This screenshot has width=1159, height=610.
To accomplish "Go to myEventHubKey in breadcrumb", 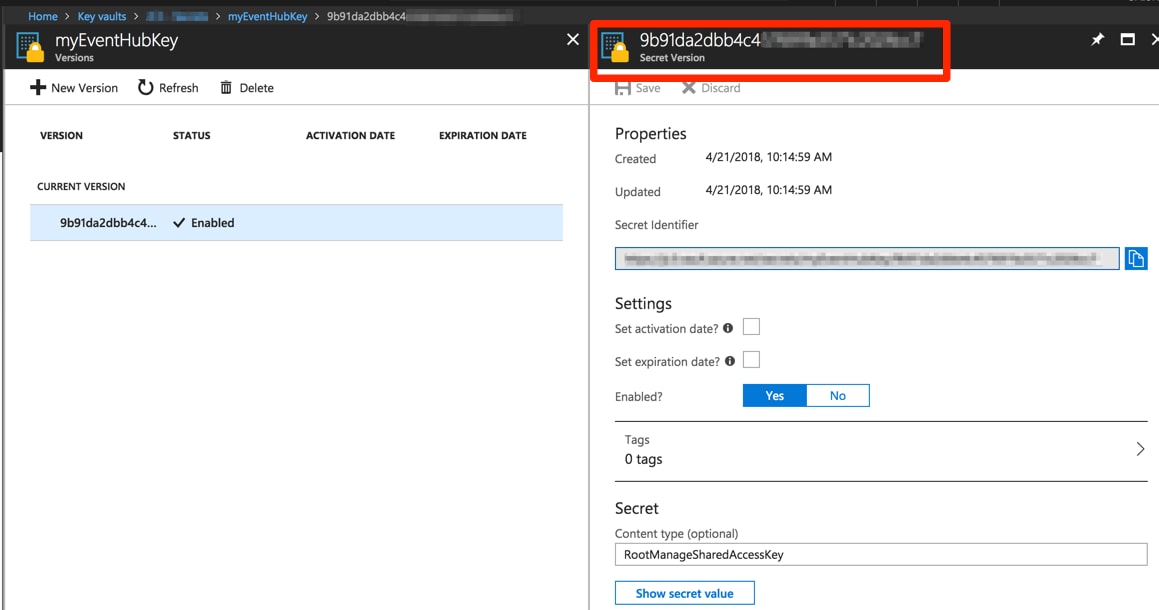I will pyautogui.click(x=267, y=16).
